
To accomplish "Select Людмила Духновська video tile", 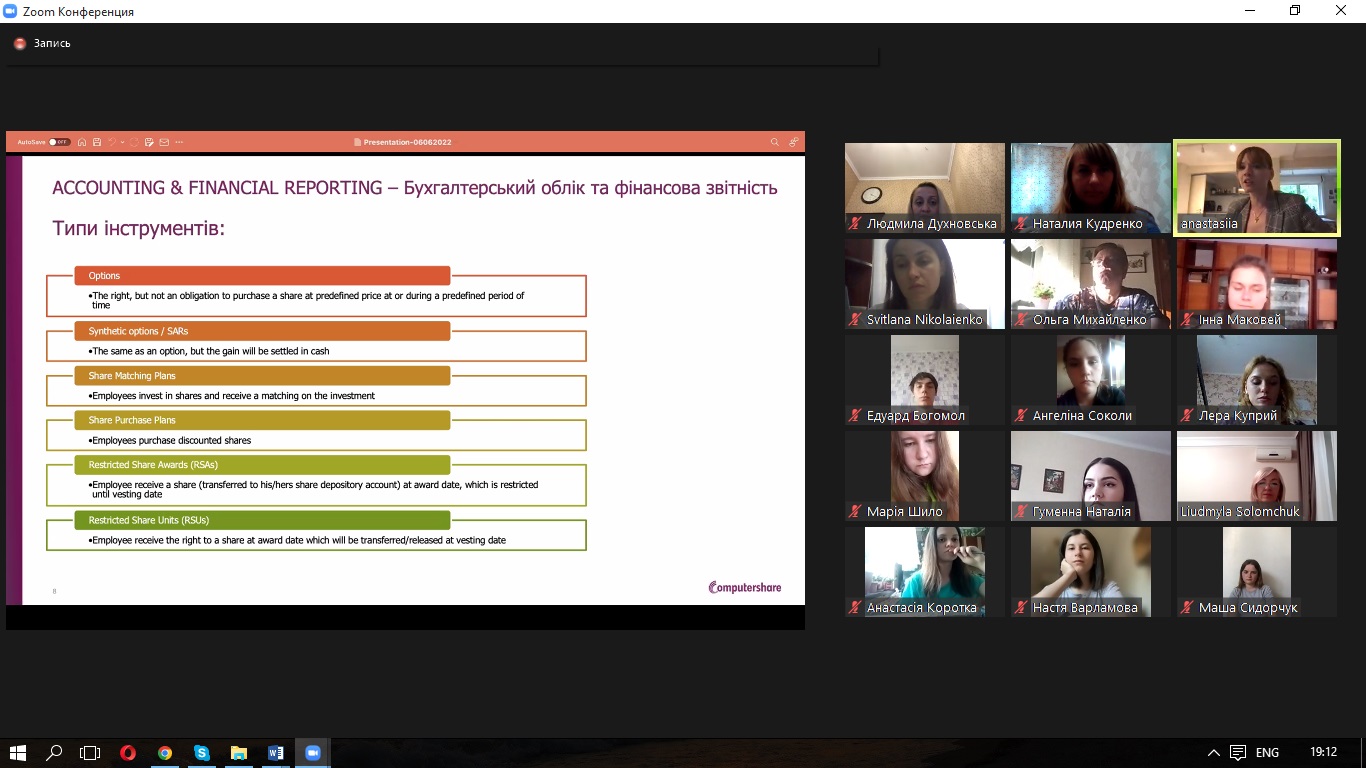I will pyautogui.click(x=925, y=188).
